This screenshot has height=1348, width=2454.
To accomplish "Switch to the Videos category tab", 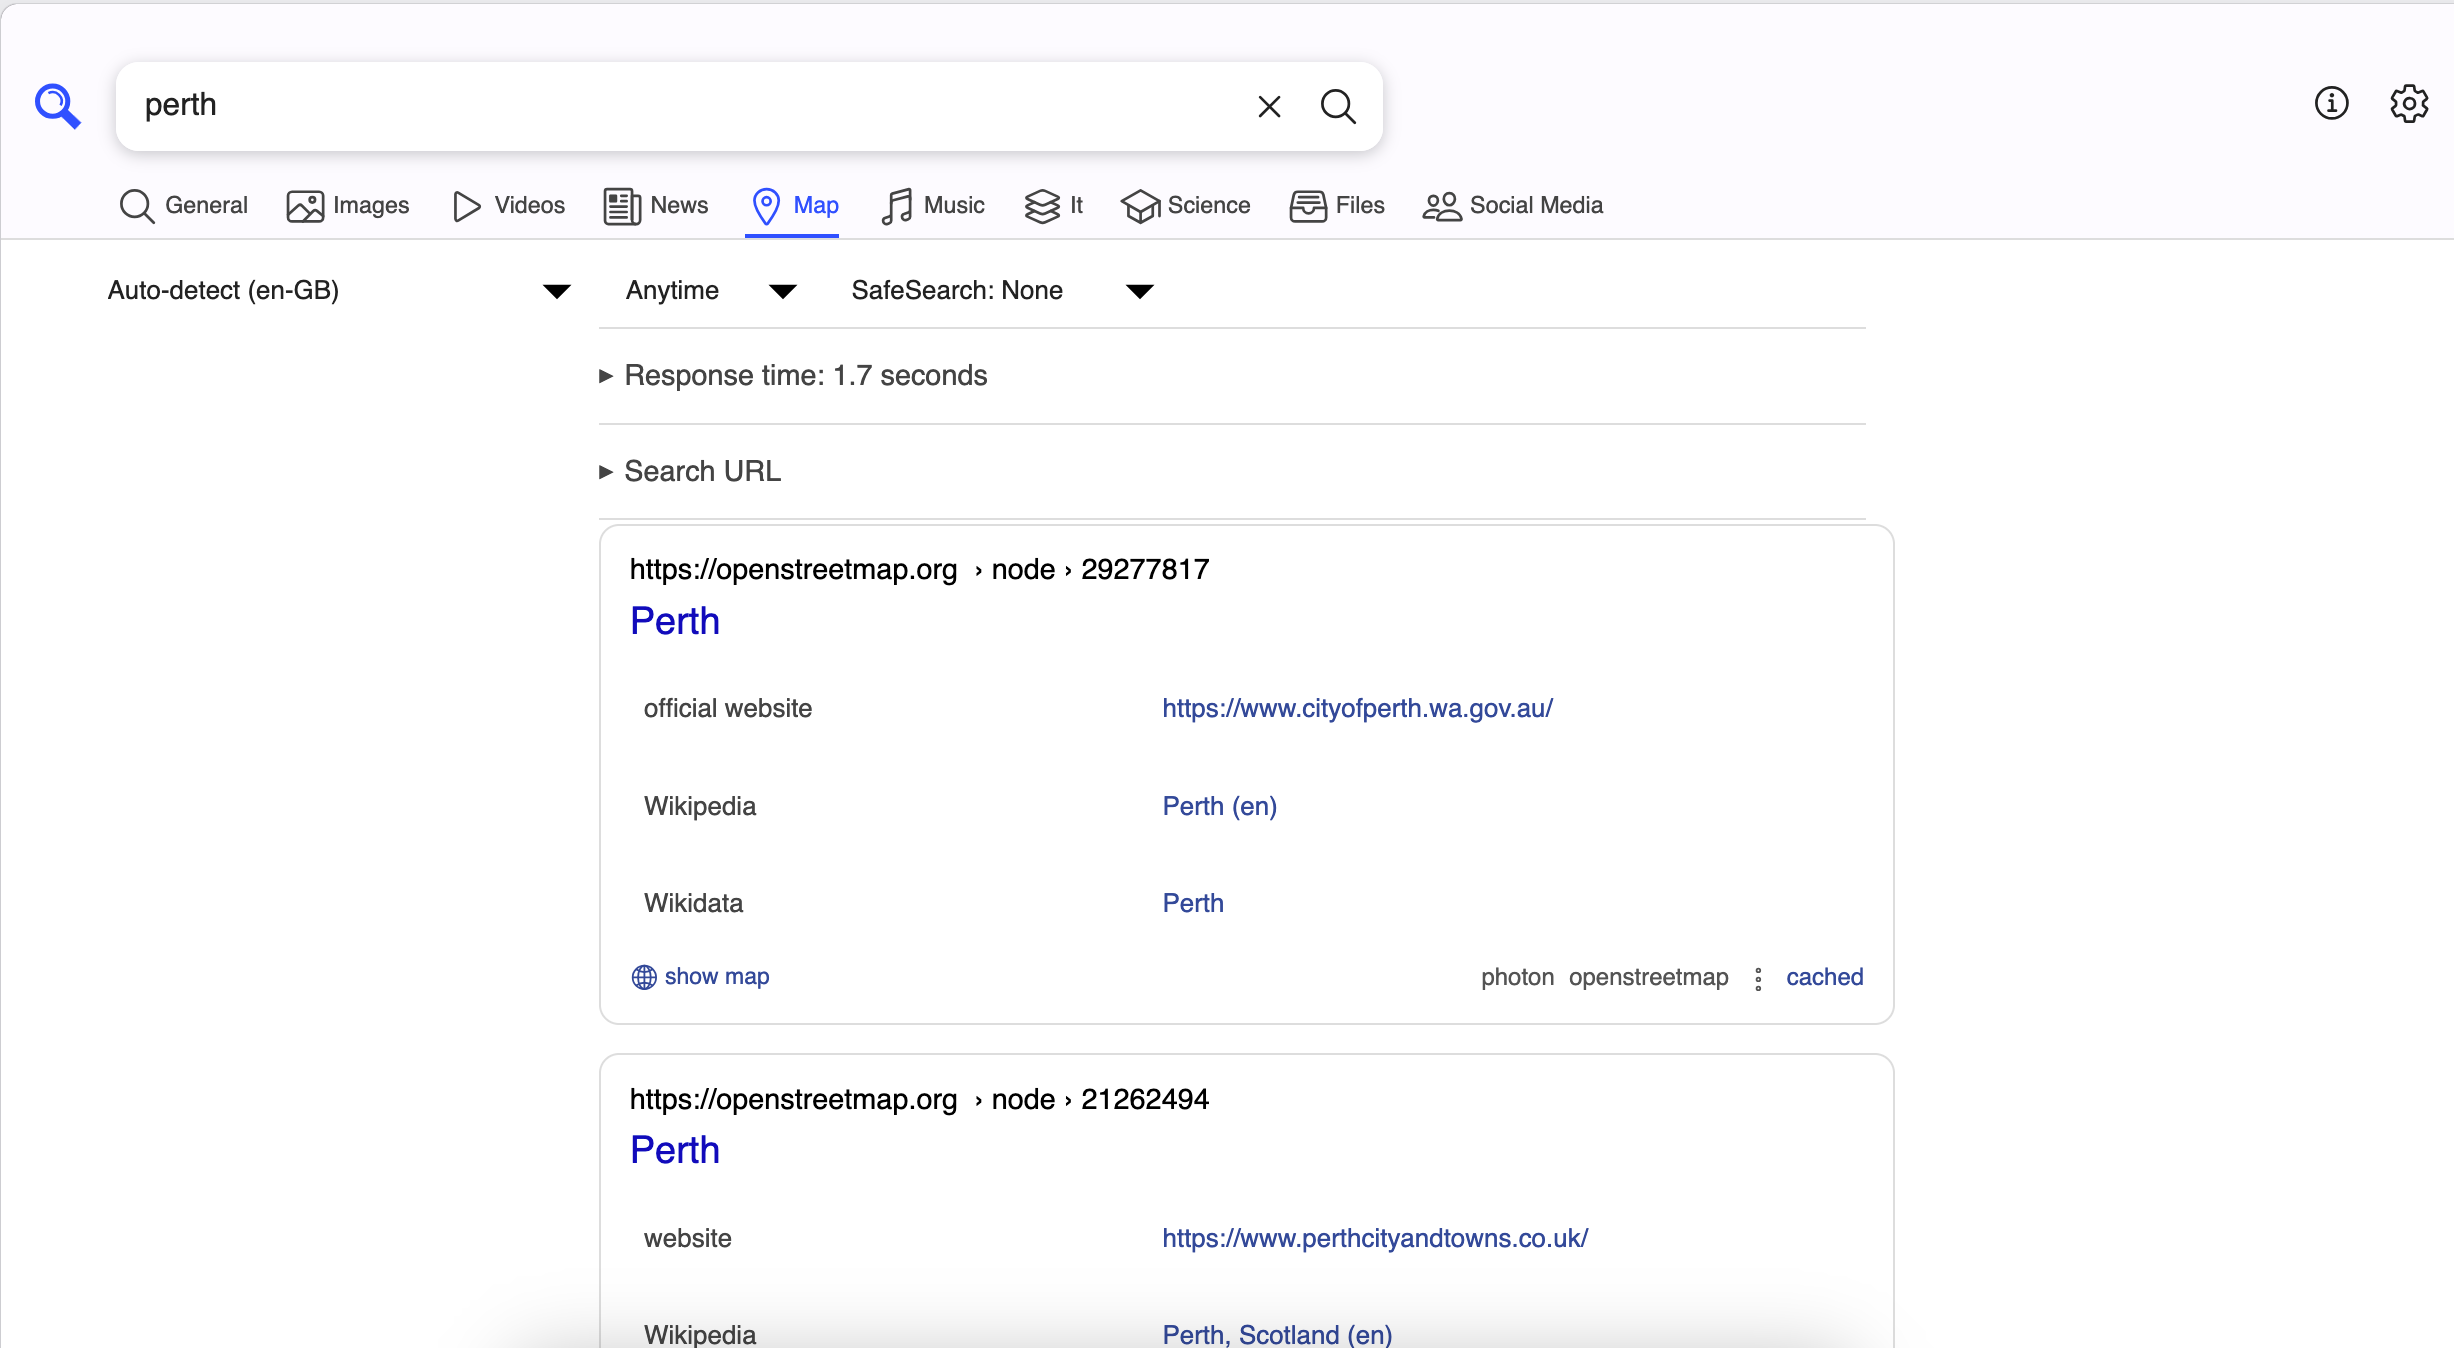I will pyautogui.click(x=508, y=205).
